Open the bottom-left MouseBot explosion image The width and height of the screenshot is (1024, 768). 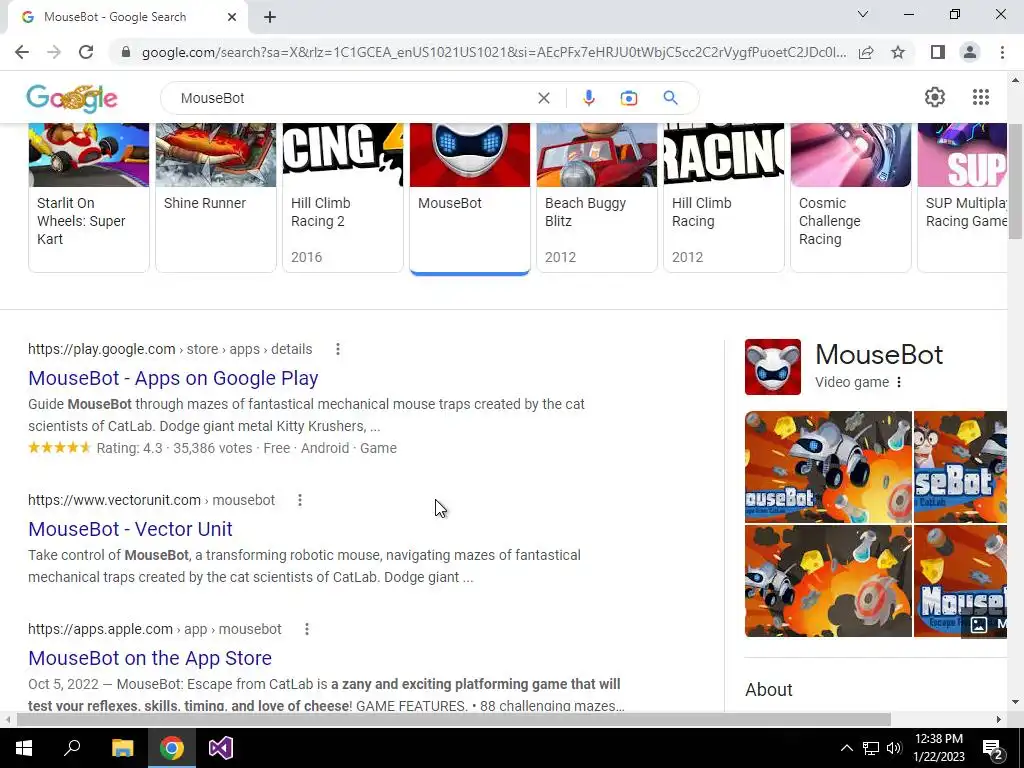pyautogui.click(x=828, y=581)
